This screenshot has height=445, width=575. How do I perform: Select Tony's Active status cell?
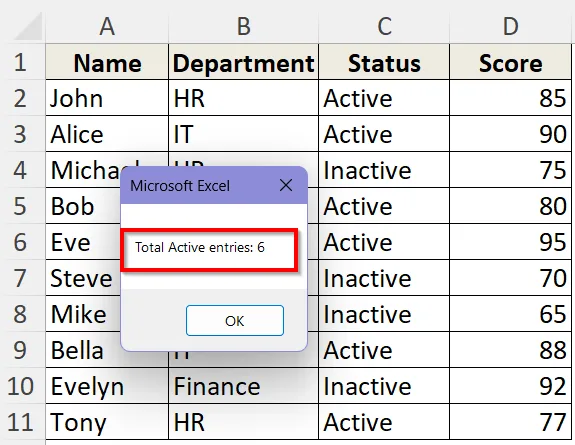pyautogui.click(x=384, y=422)
